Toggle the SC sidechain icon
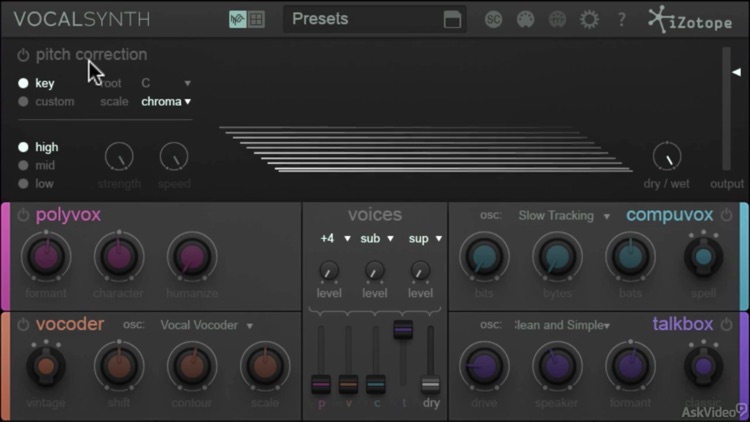 pyautogui.click(x=493, y=19)
